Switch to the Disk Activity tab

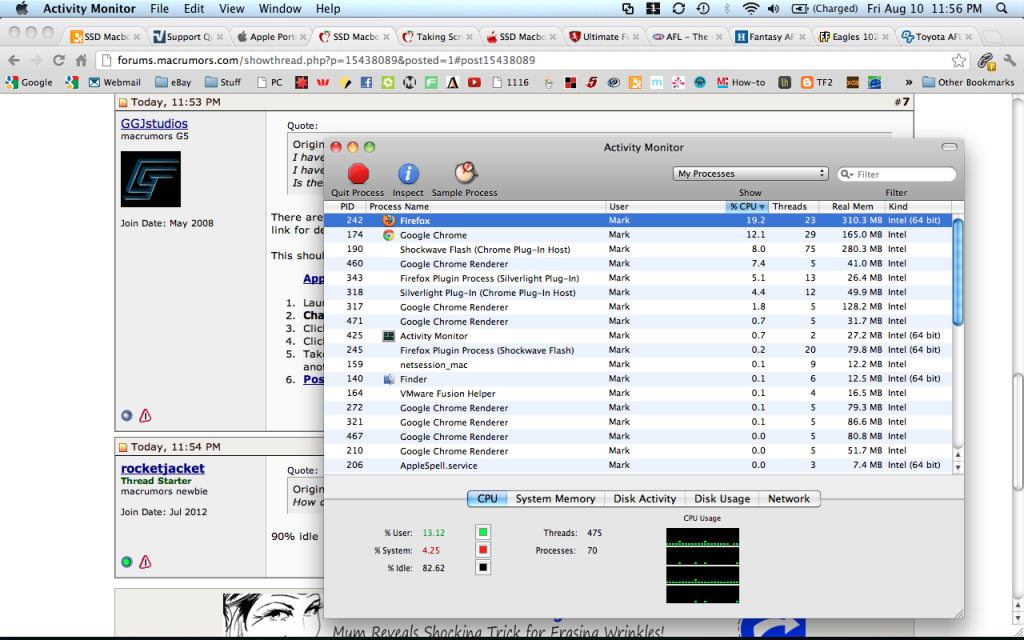tap(645, 498)
